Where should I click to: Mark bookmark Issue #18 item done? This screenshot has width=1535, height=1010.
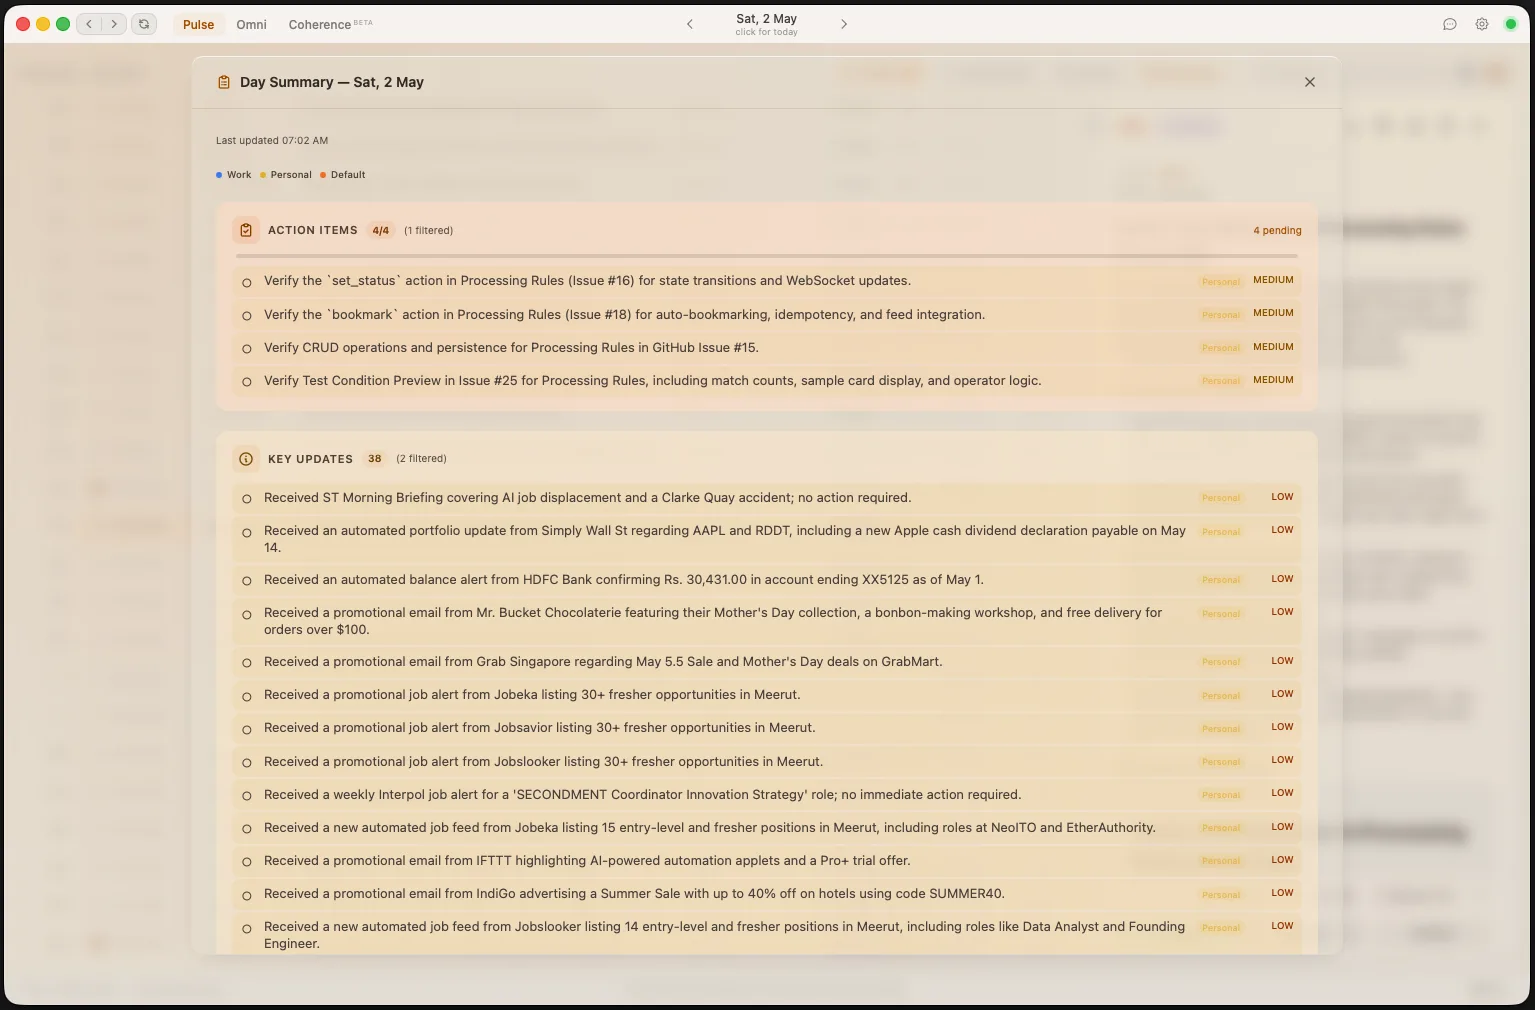click(247, 316)
